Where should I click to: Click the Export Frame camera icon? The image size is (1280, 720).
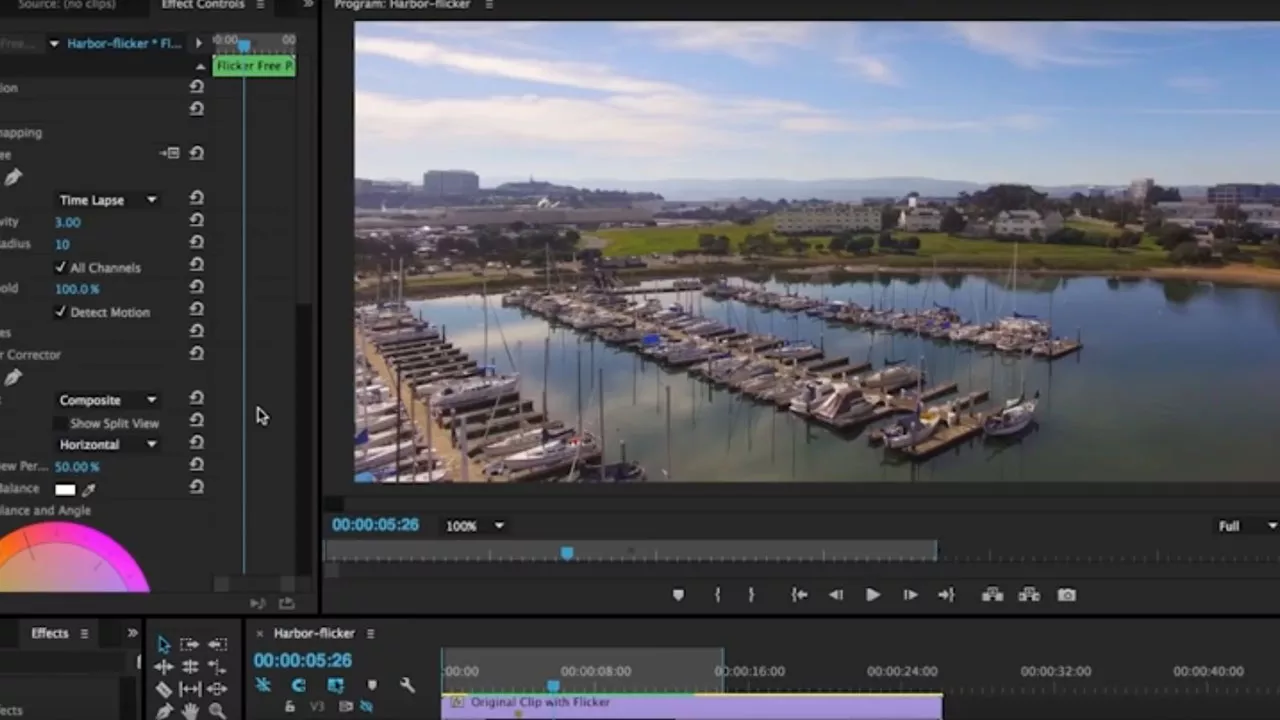coord(1066,595)
